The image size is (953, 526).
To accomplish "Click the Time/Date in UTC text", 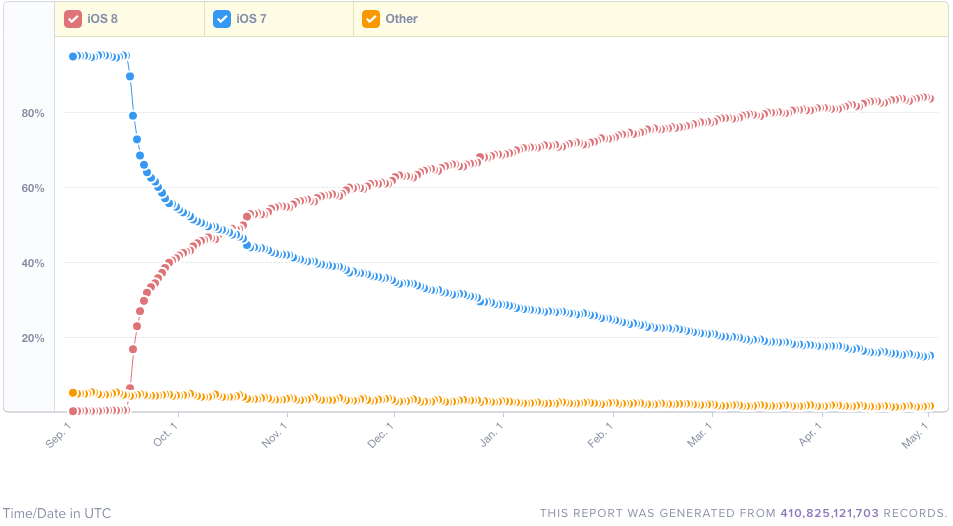I will [x=57, y=513].
